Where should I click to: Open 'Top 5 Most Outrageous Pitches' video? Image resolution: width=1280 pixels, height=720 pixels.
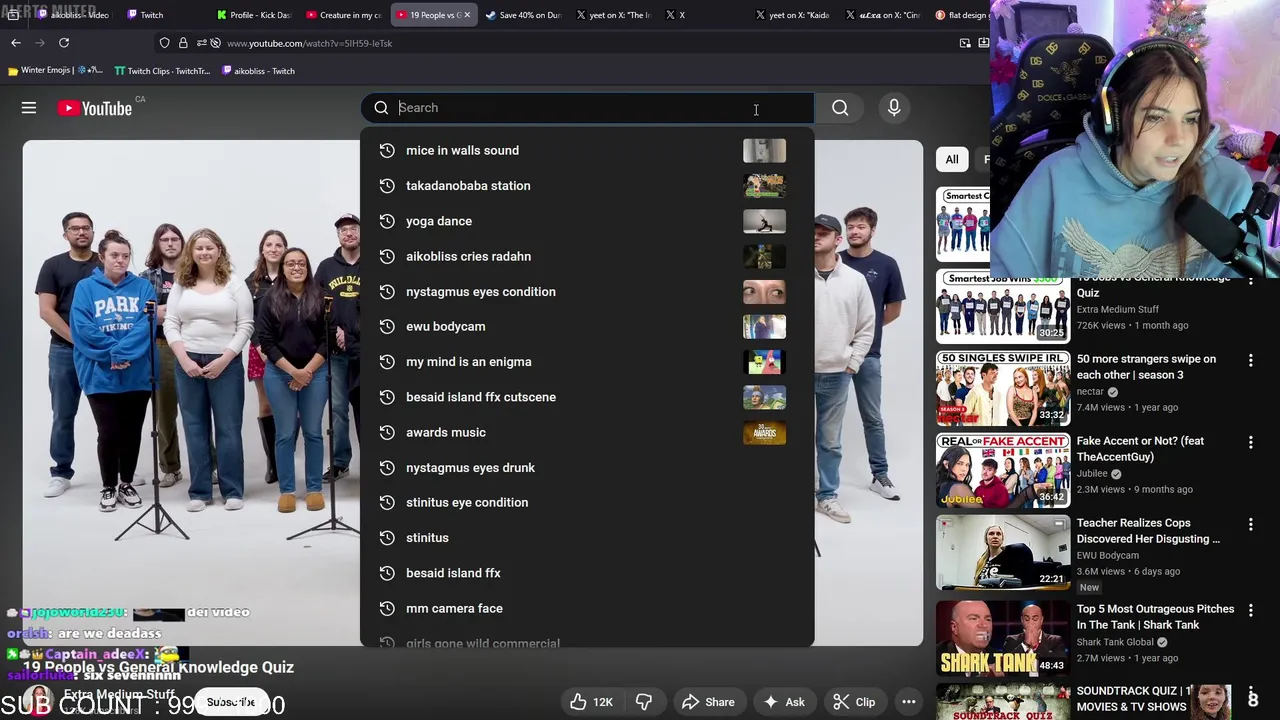[1155, 617]
